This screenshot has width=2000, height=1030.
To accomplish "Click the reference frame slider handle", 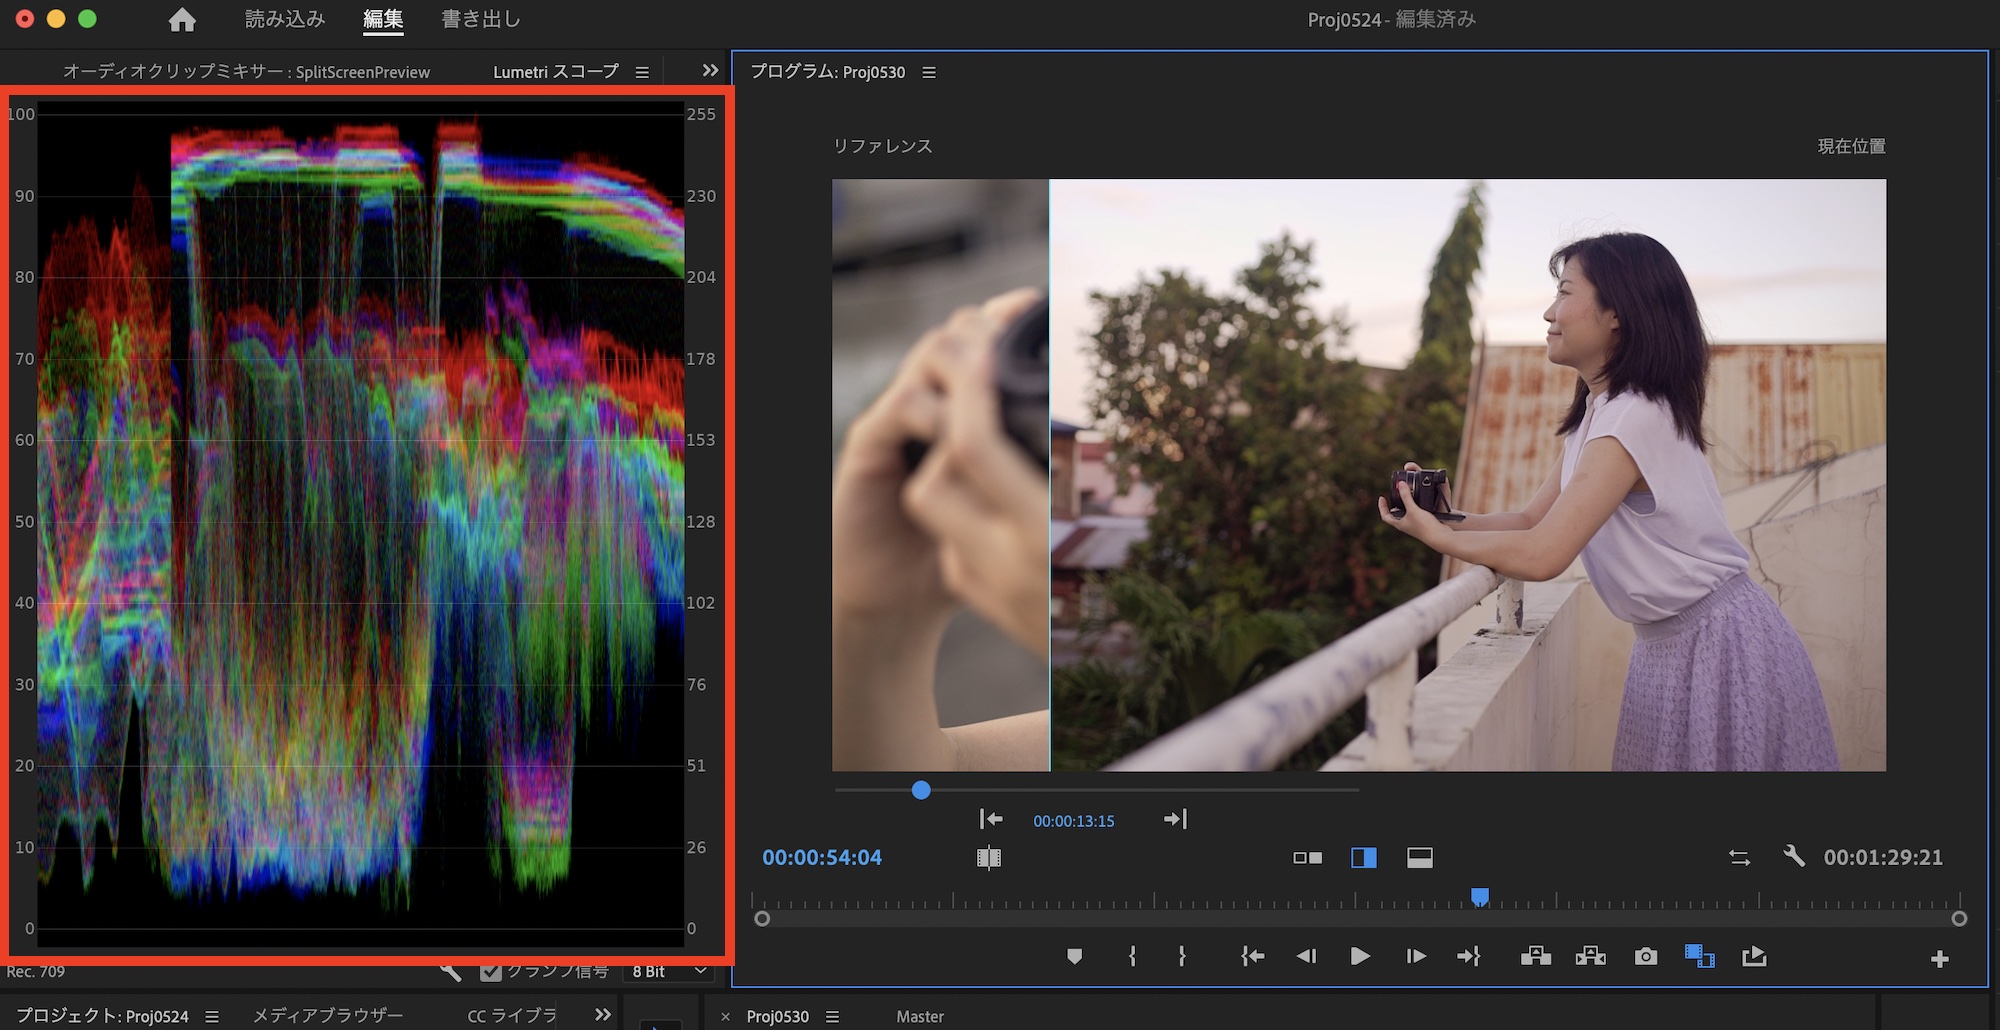I will (921, 790).
